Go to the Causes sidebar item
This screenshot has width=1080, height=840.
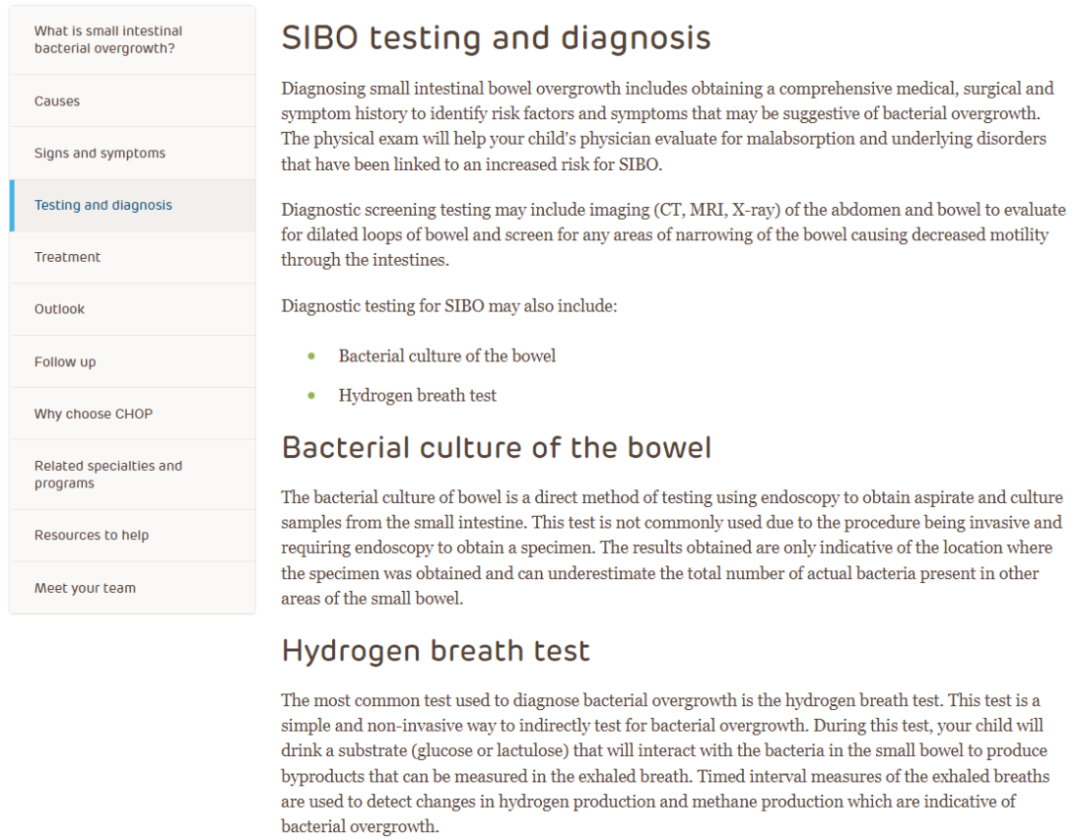tap(57, 101)
